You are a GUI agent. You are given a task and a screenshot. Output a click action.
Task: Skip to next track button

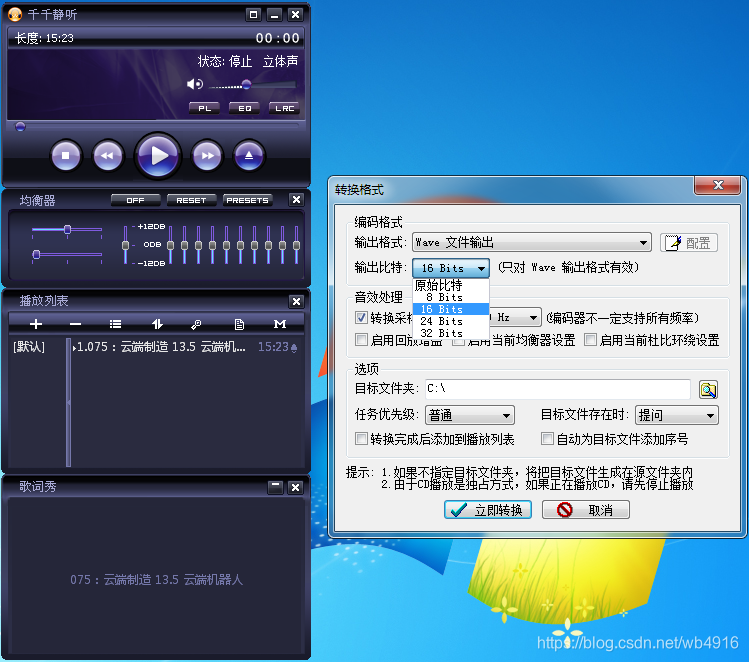pos(207,156)
